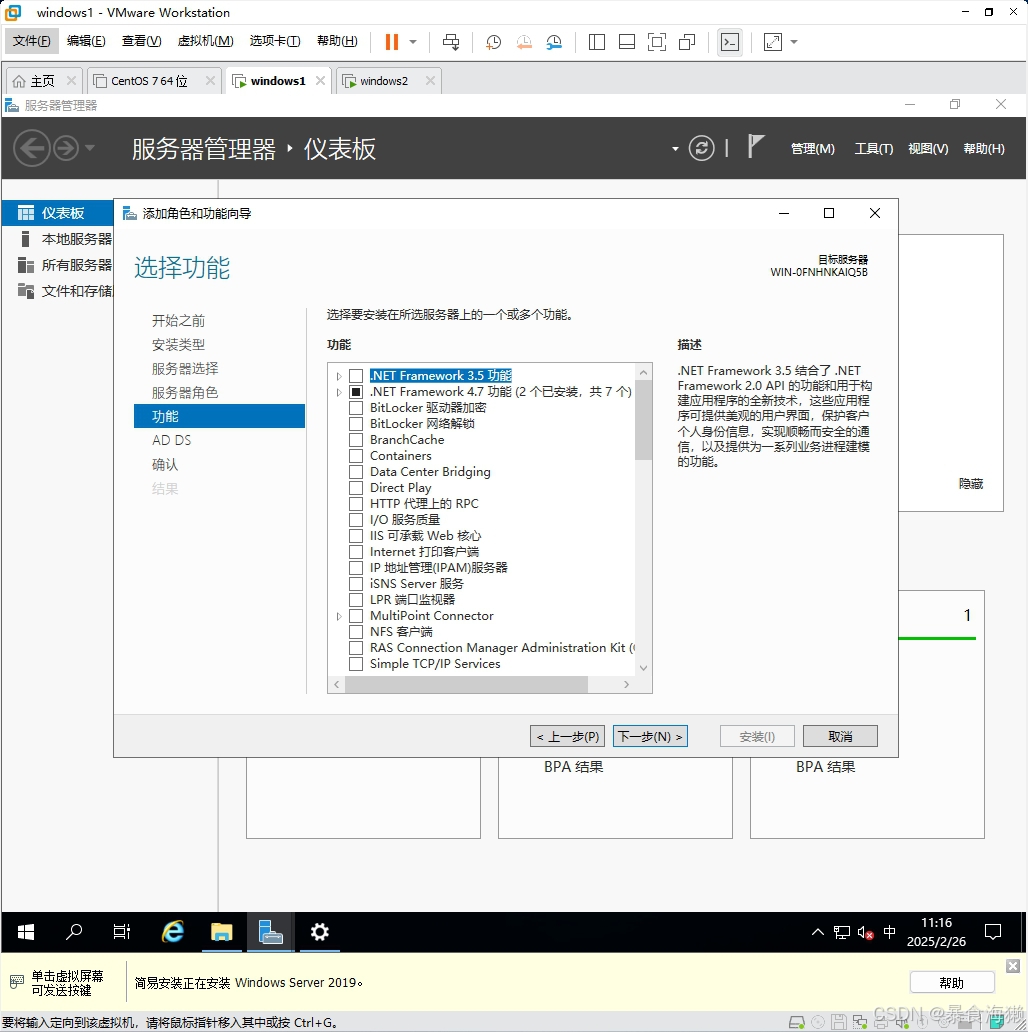
Task: Open the 查看(V) menu
Action: [x=141, y=41]
